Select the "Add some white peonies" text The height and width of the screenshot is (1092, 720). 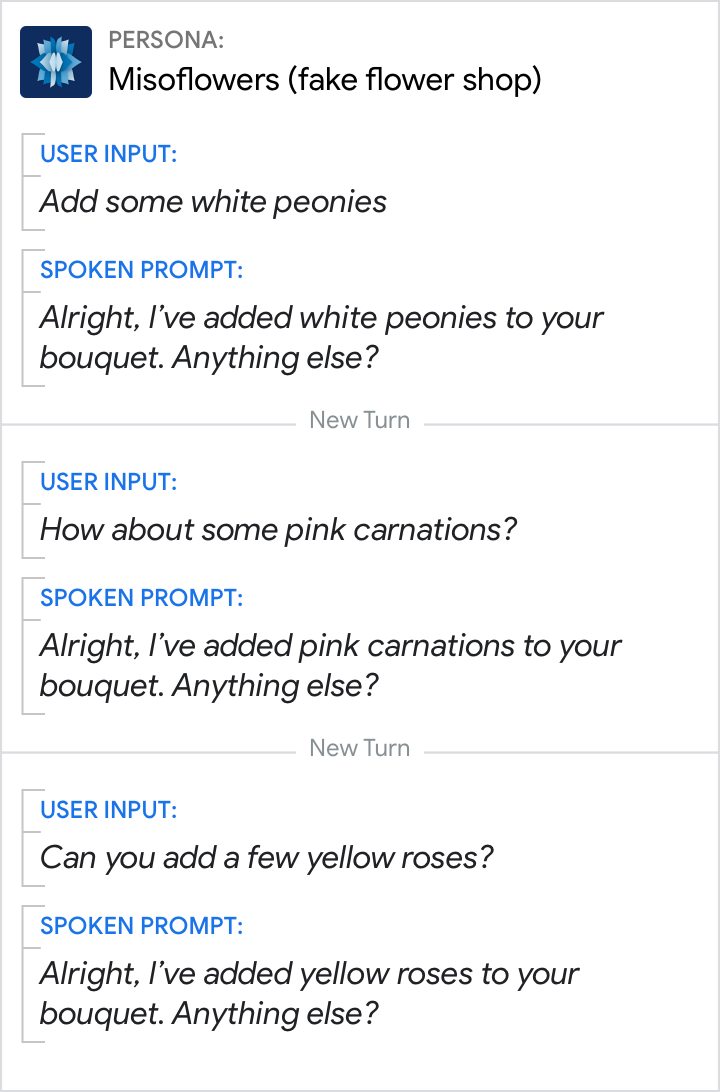tap(213, 202)
